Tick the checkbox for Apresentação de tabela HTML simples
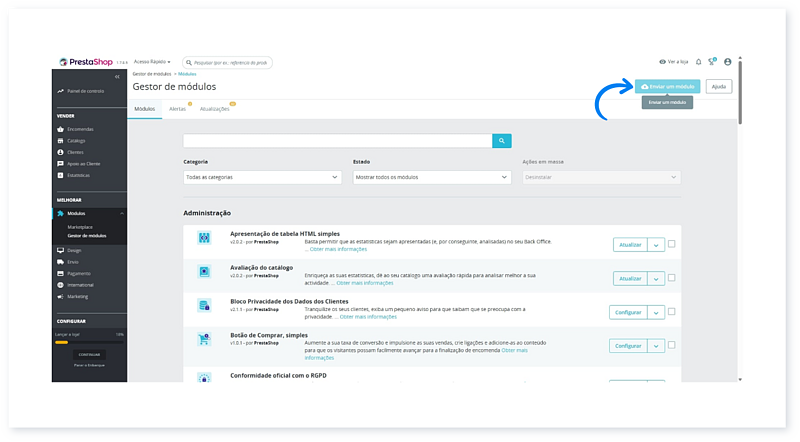This screenshot has height=442, width=800. [672, 244]
